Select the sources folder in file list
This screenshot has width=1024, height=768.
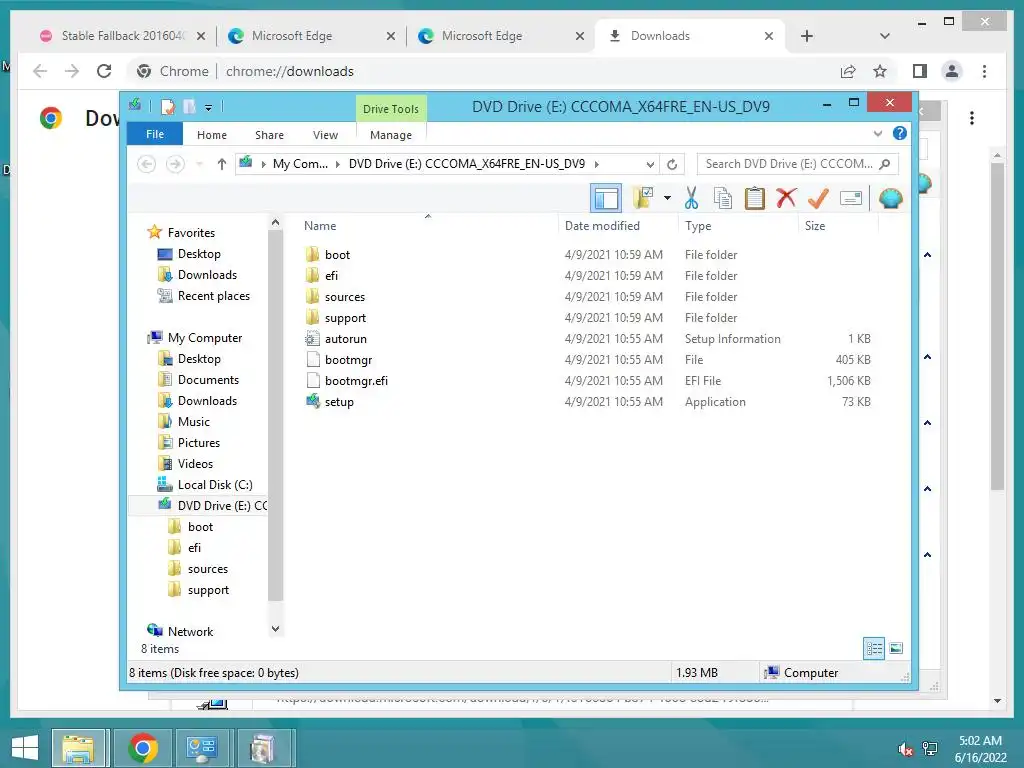point(345,296)
